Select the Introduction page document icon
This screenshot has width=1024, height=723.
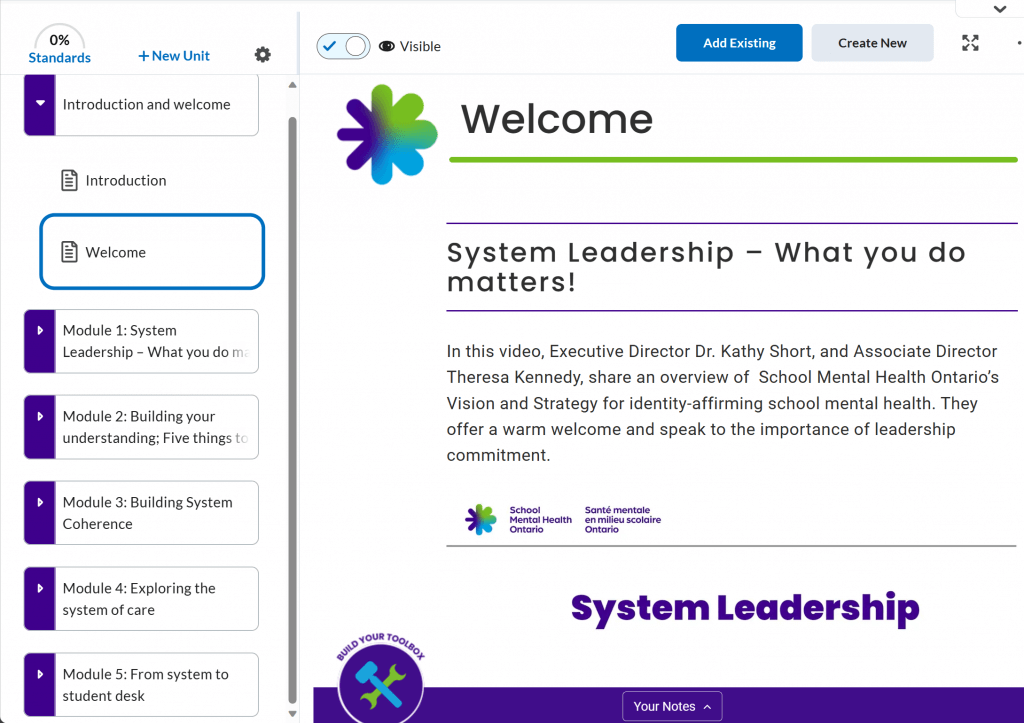click(69, 180)
